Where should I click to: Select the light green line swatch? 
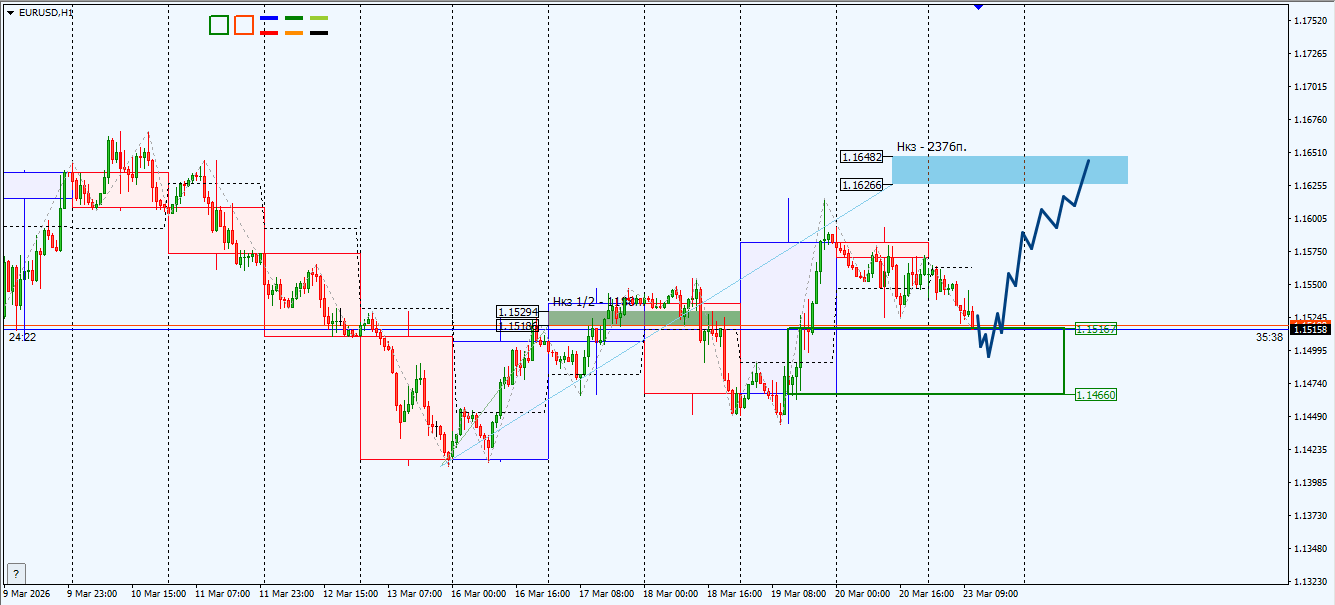pos(319,18)
